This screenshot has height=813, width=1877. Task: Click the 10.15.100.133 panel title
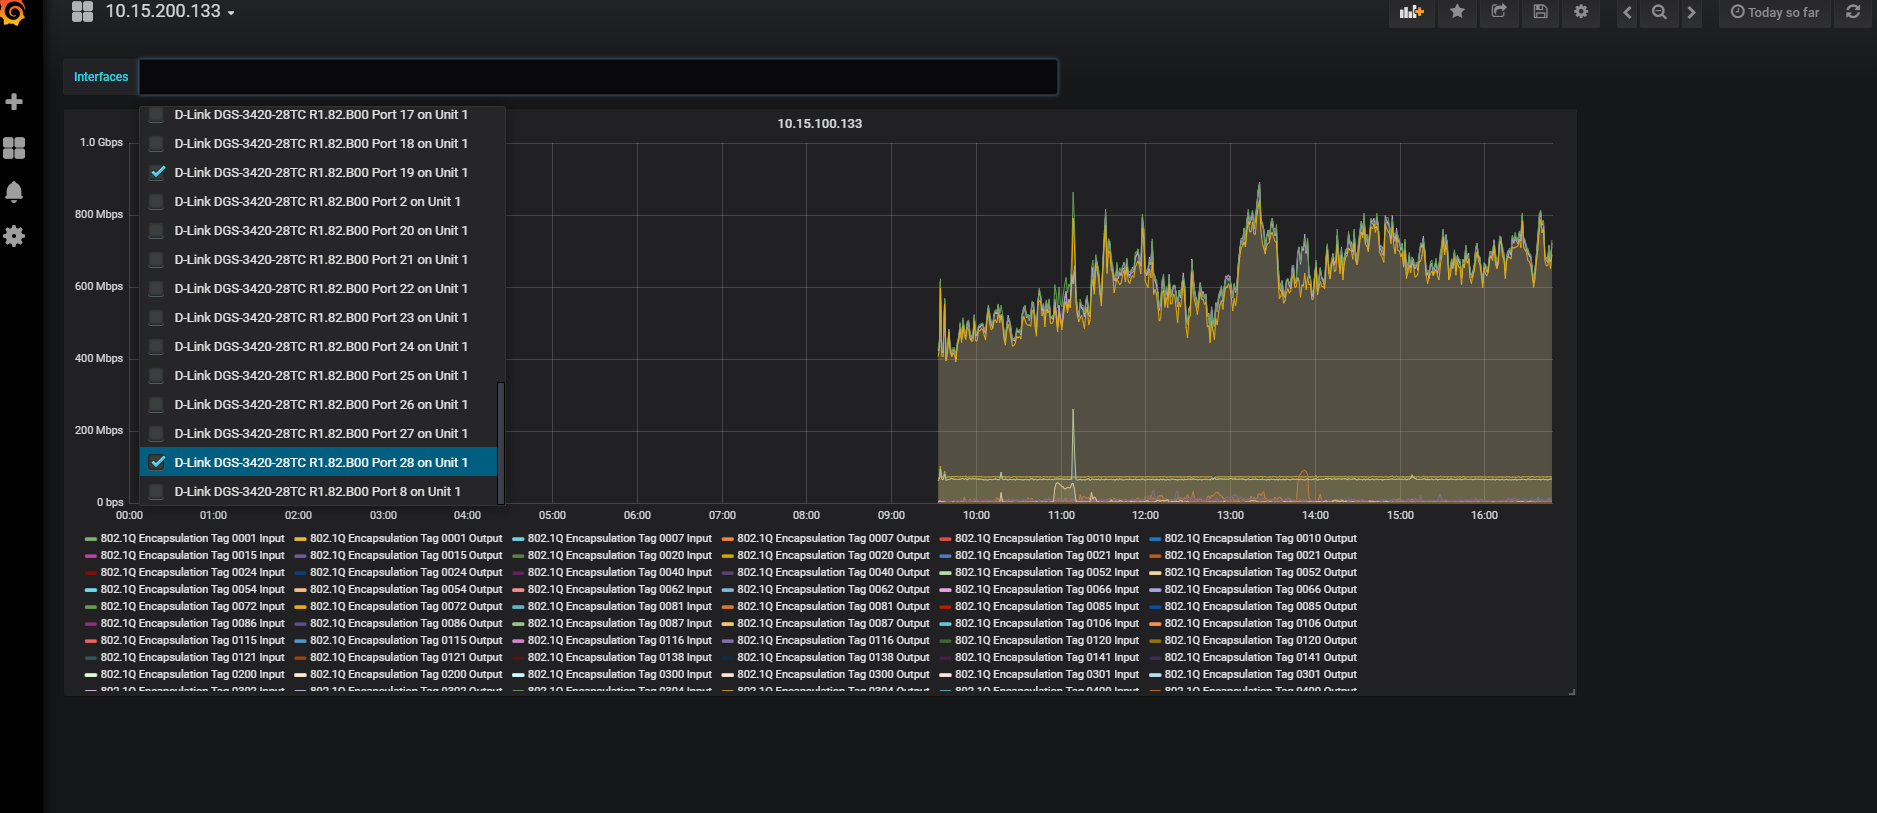[819, 124]
